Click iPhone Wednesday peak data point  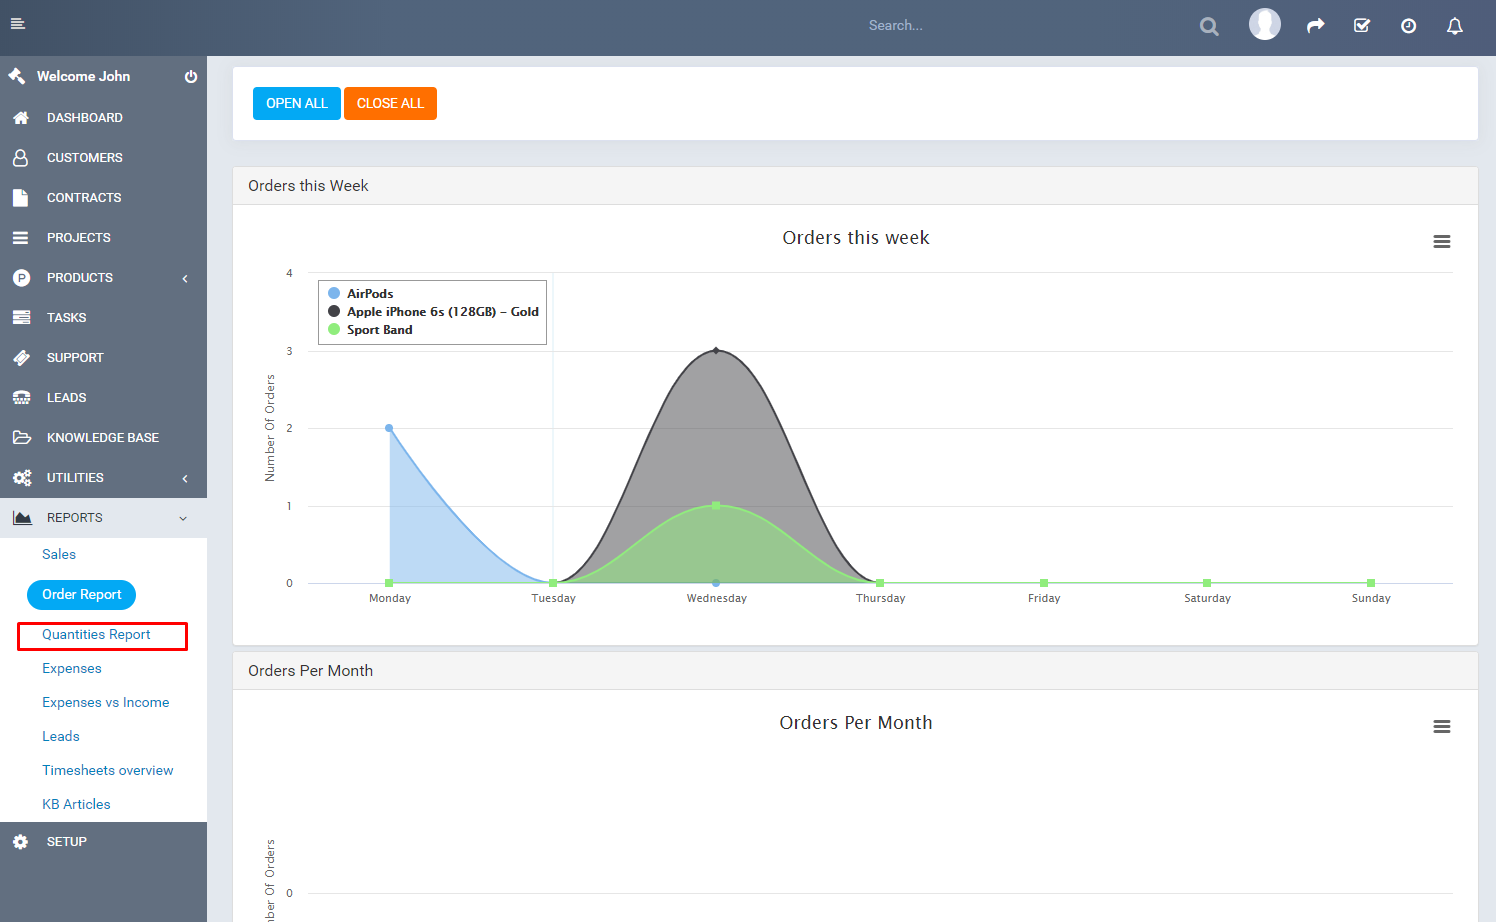tap(716, 351)
